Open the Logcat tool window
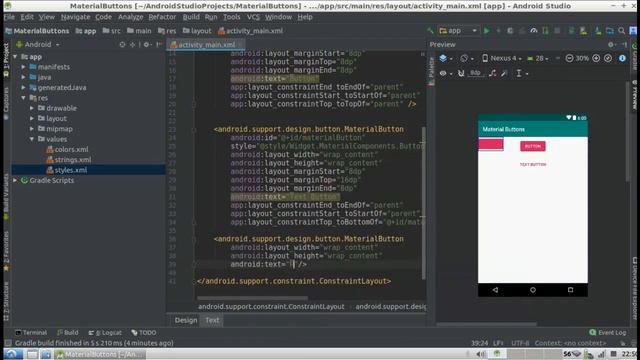The width and height of the screenshot is (640, 360). (105, 333)
